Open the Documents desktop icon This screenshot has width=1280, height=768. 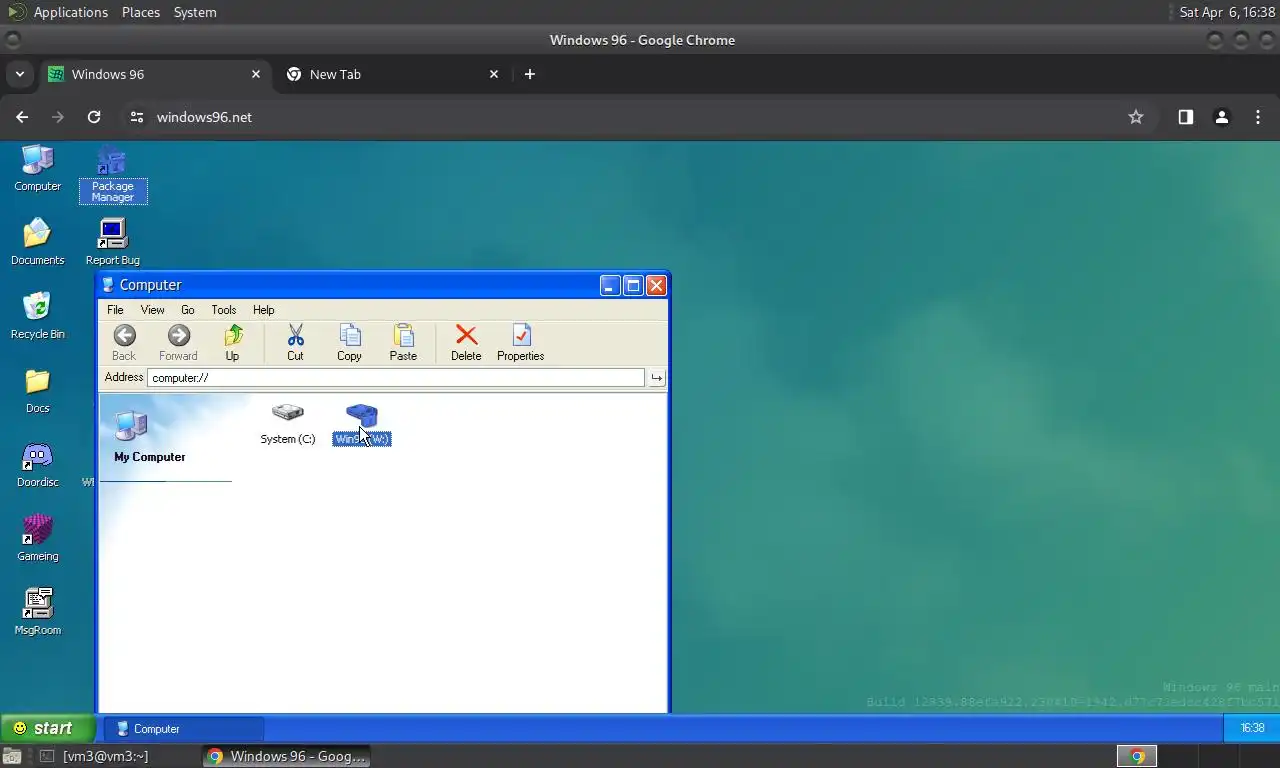coord(38,242)
